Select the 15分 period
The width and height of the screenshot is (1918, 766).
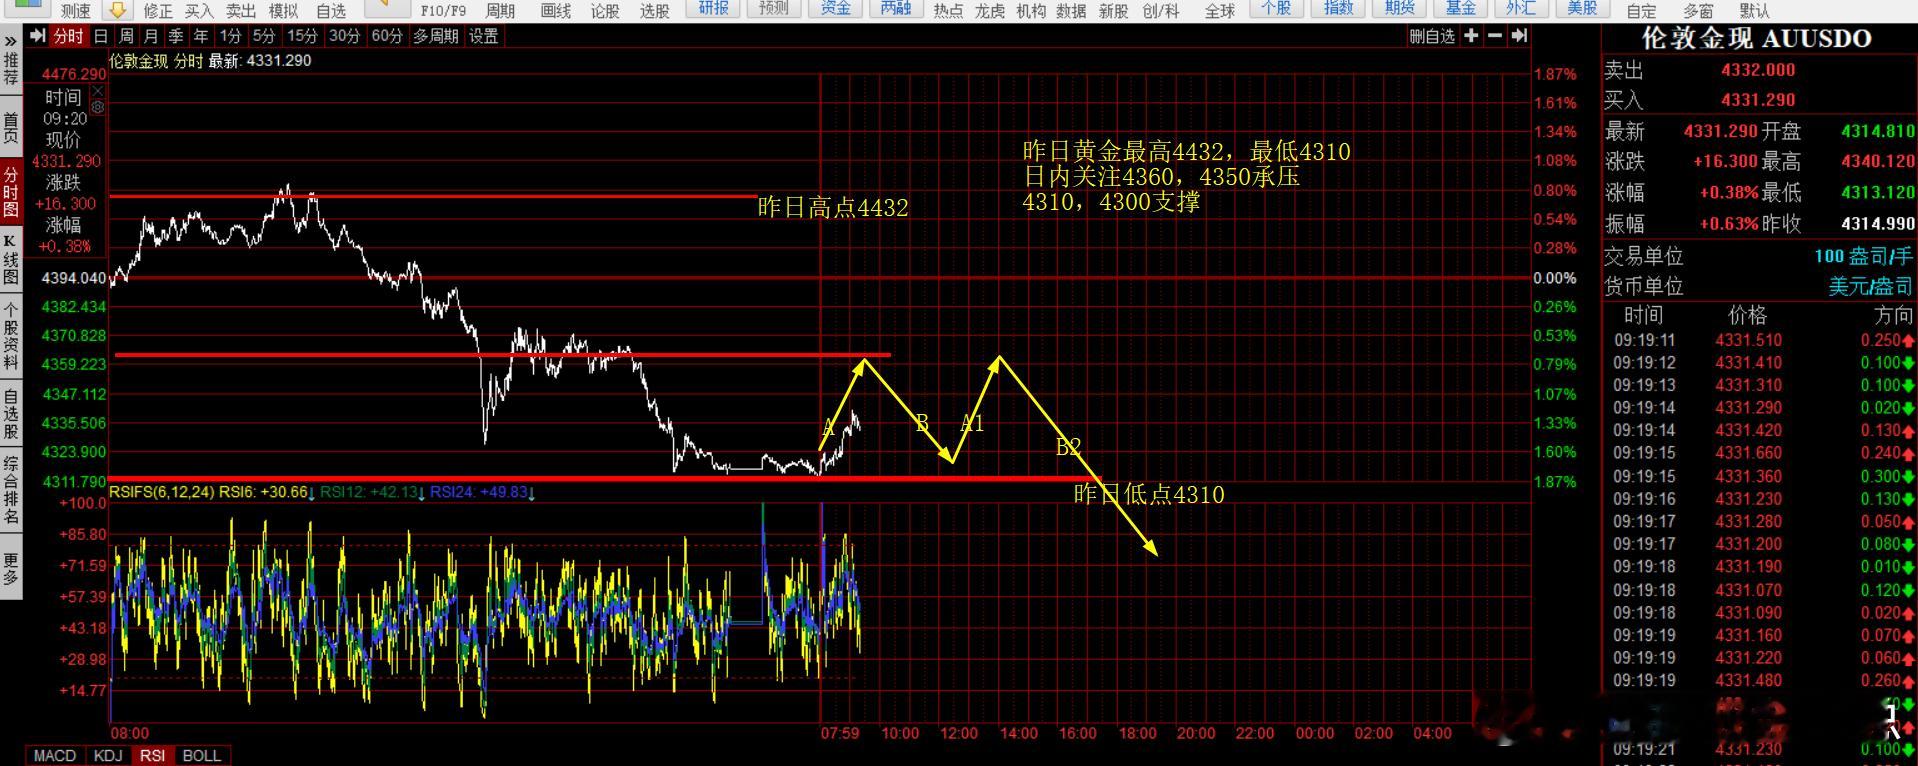(x=302, y=36)
